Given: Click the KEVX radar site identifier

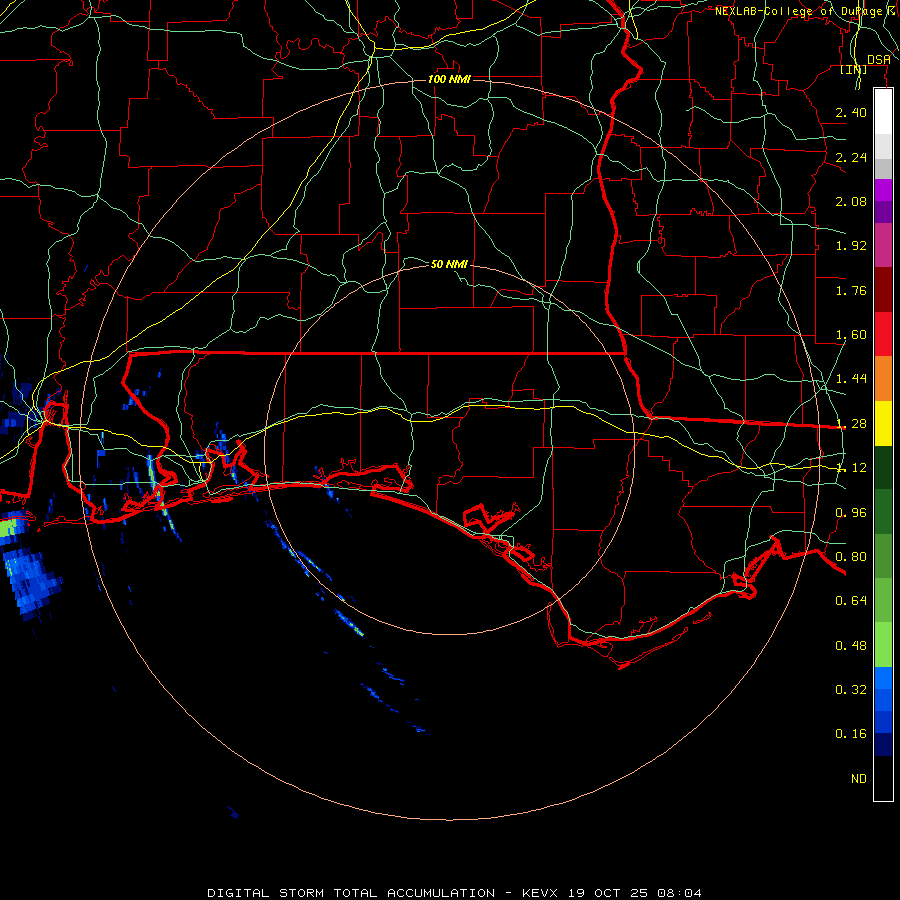Looking at the screenshot, I should (x=541, y=893).
